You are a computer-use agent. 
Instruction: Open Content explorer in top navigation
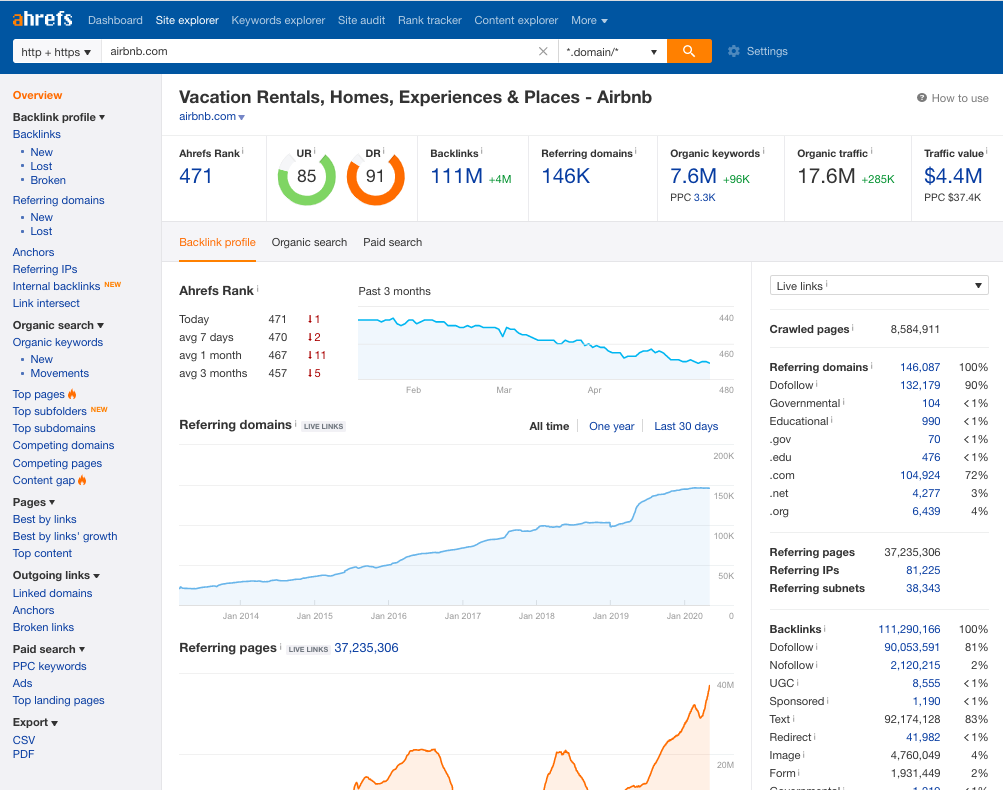[516, 20]
